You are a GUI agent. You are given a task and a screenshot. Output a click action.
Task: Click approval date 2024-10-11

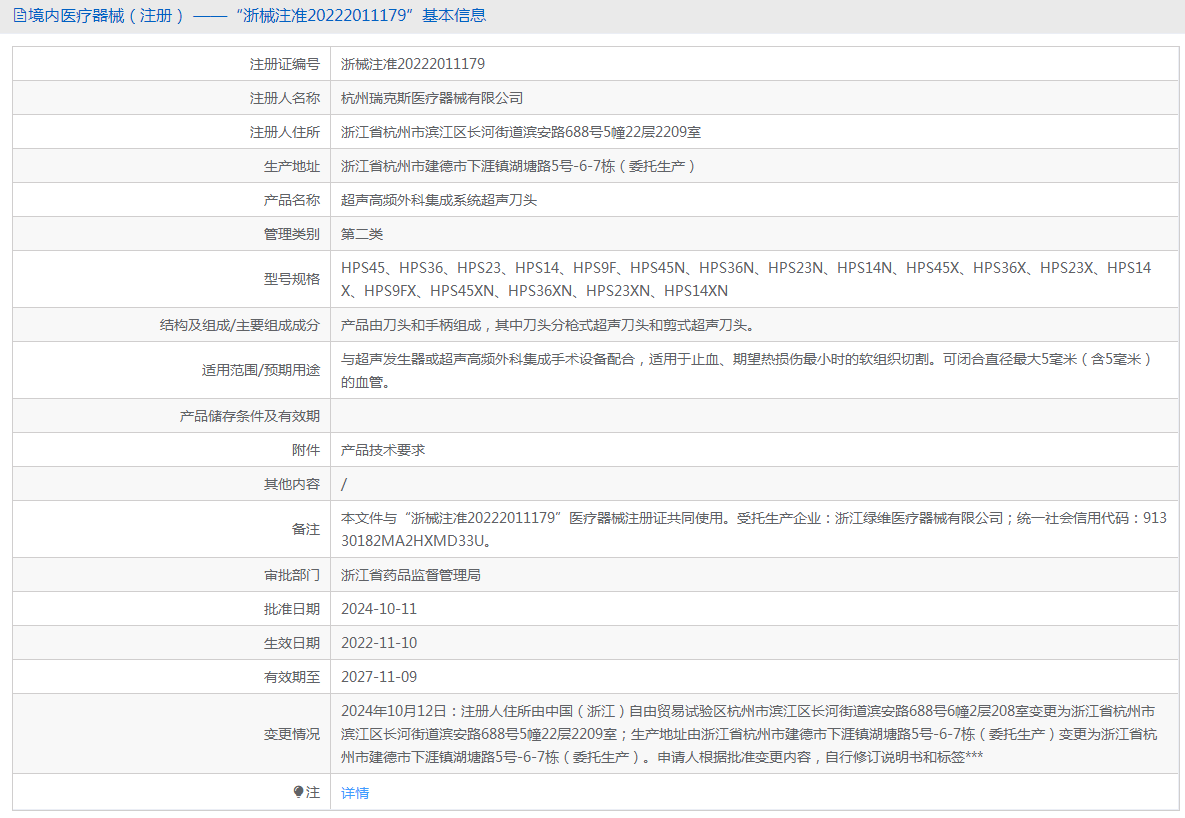click(379, 609)
